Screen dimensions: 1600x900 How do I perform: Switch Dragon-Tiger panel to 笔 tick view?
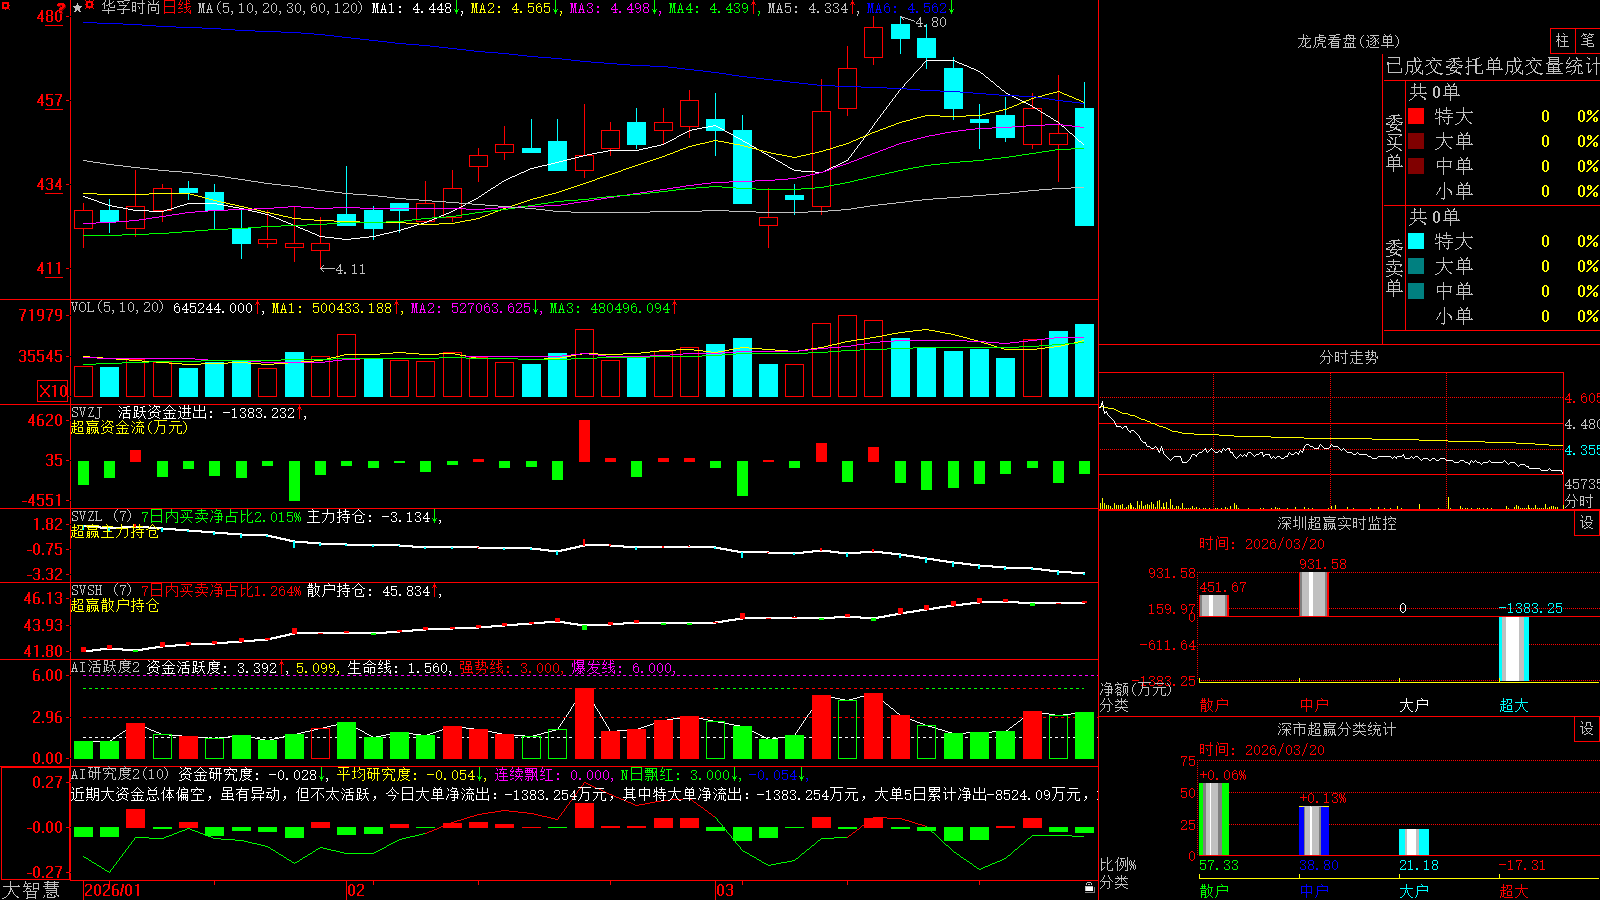tap(1587, 41)
